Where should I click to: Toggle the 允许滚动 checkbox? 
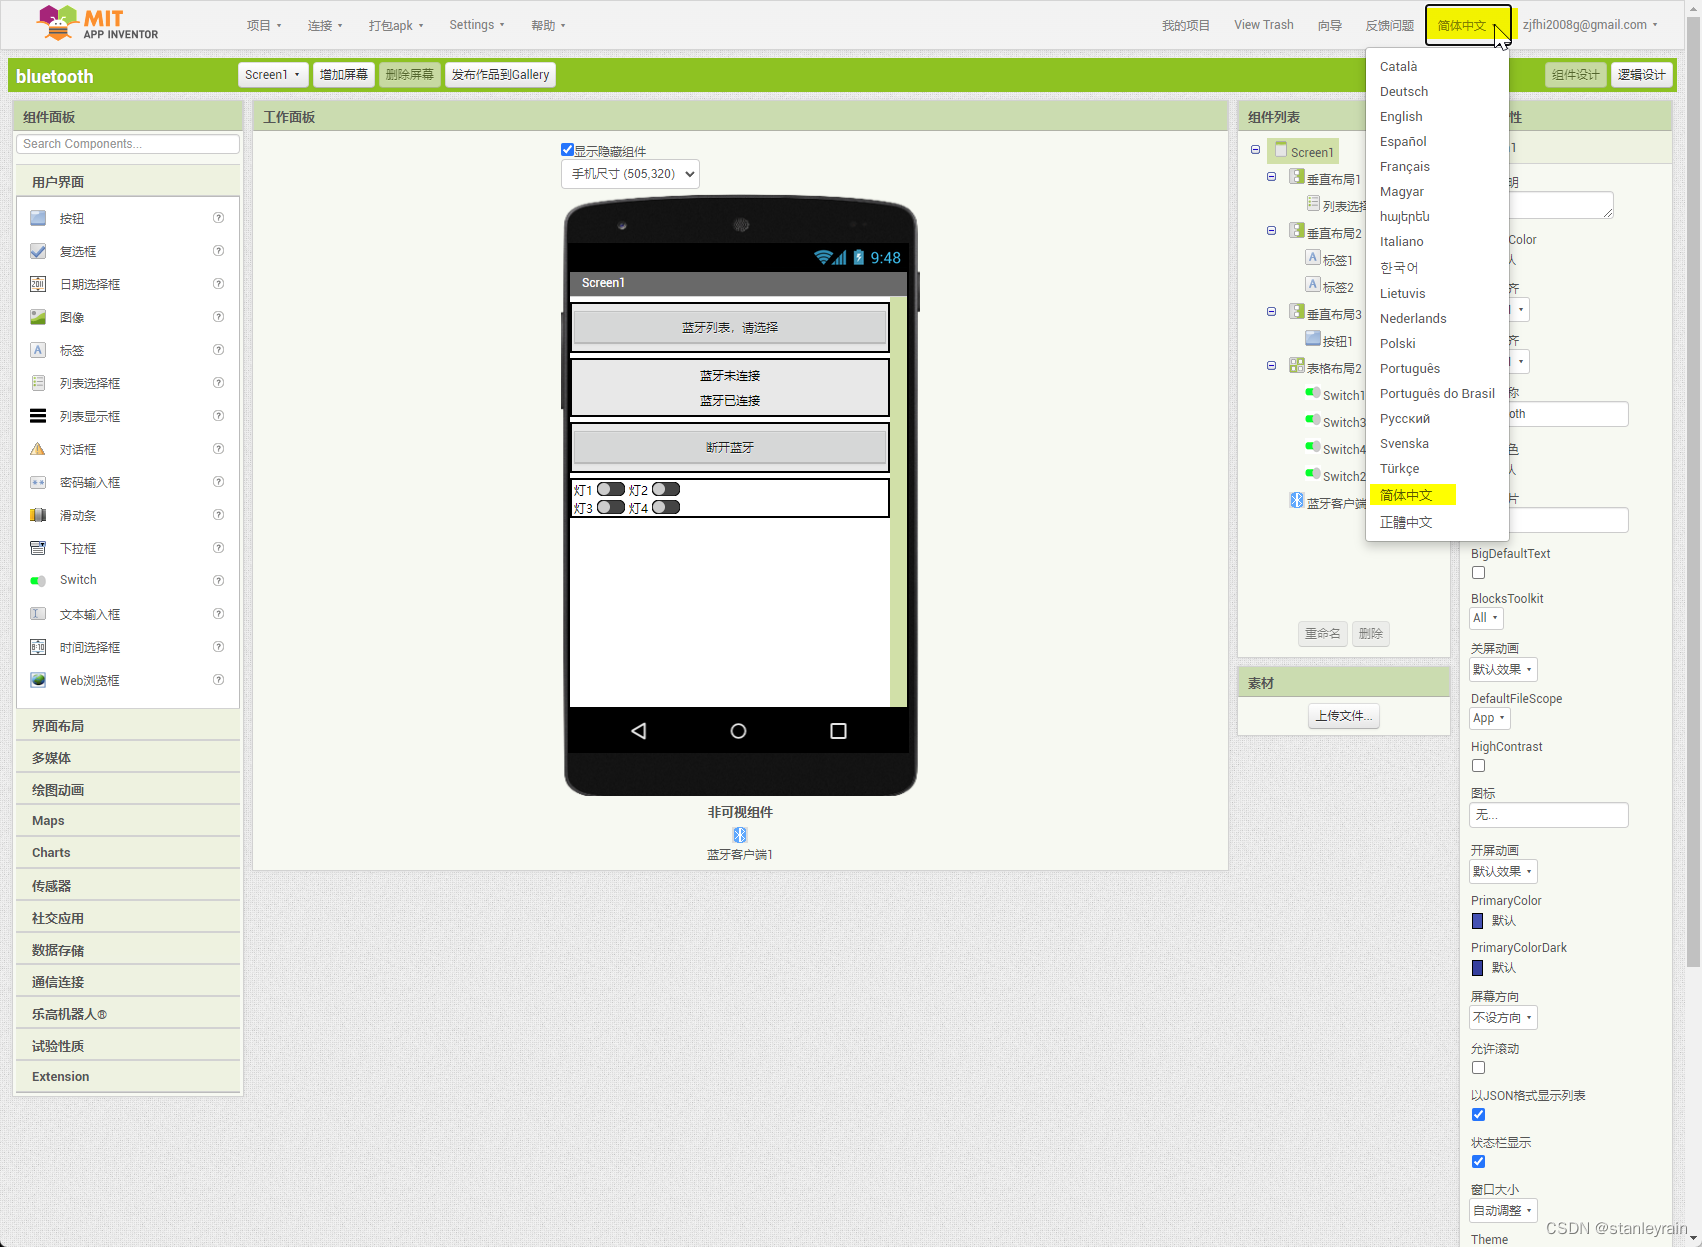click(1478, 1068)
